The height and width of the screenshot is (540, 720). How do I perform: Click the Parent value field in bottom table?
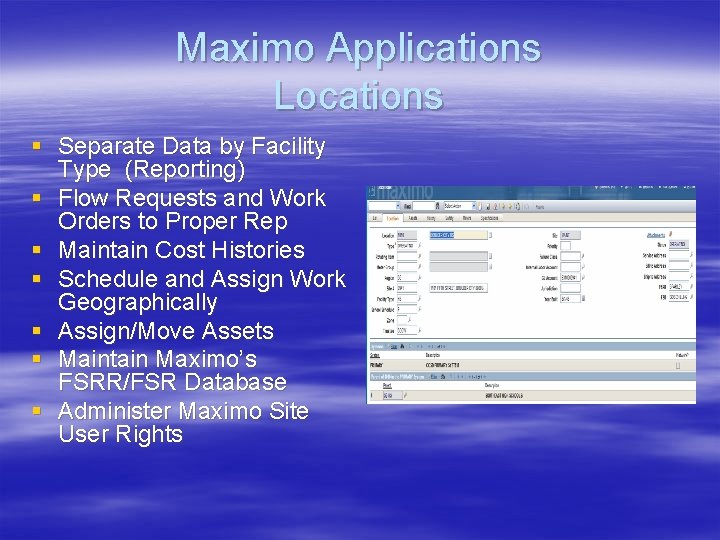coord(393,395)
